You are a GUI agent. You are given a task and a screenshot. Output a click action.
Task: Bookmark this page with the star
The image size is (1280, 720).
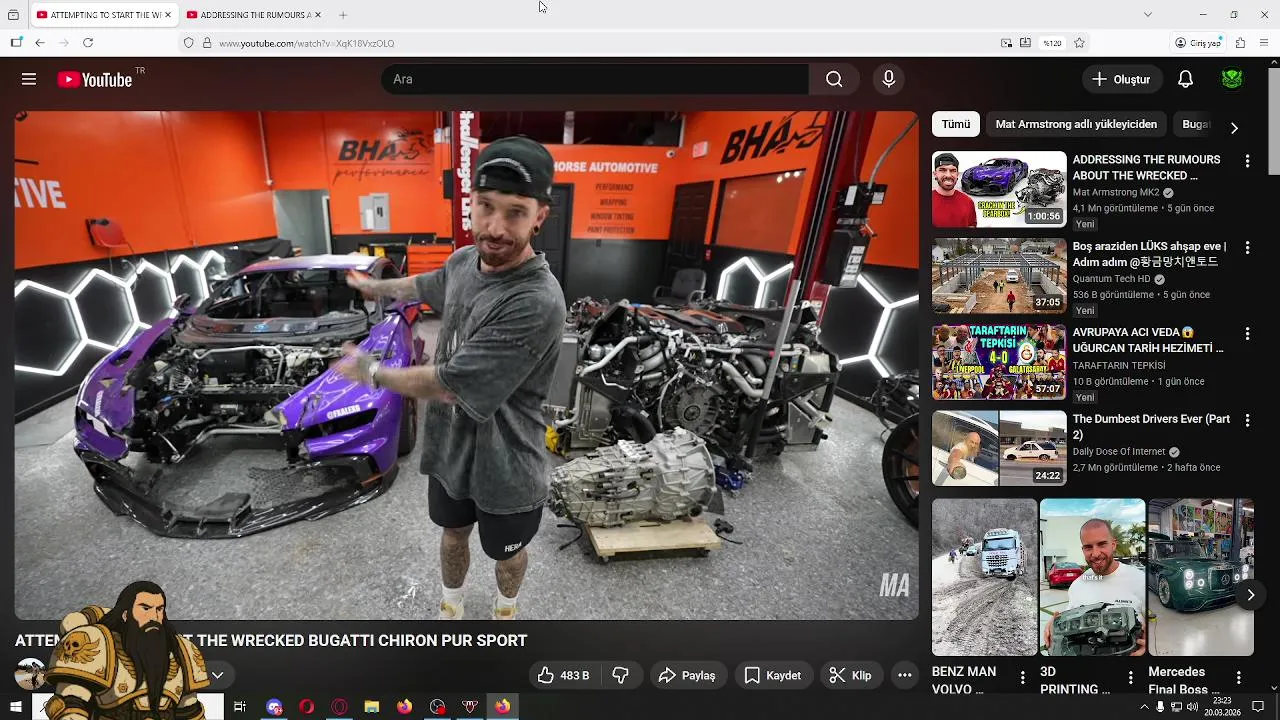click(x=1079, y=43)
